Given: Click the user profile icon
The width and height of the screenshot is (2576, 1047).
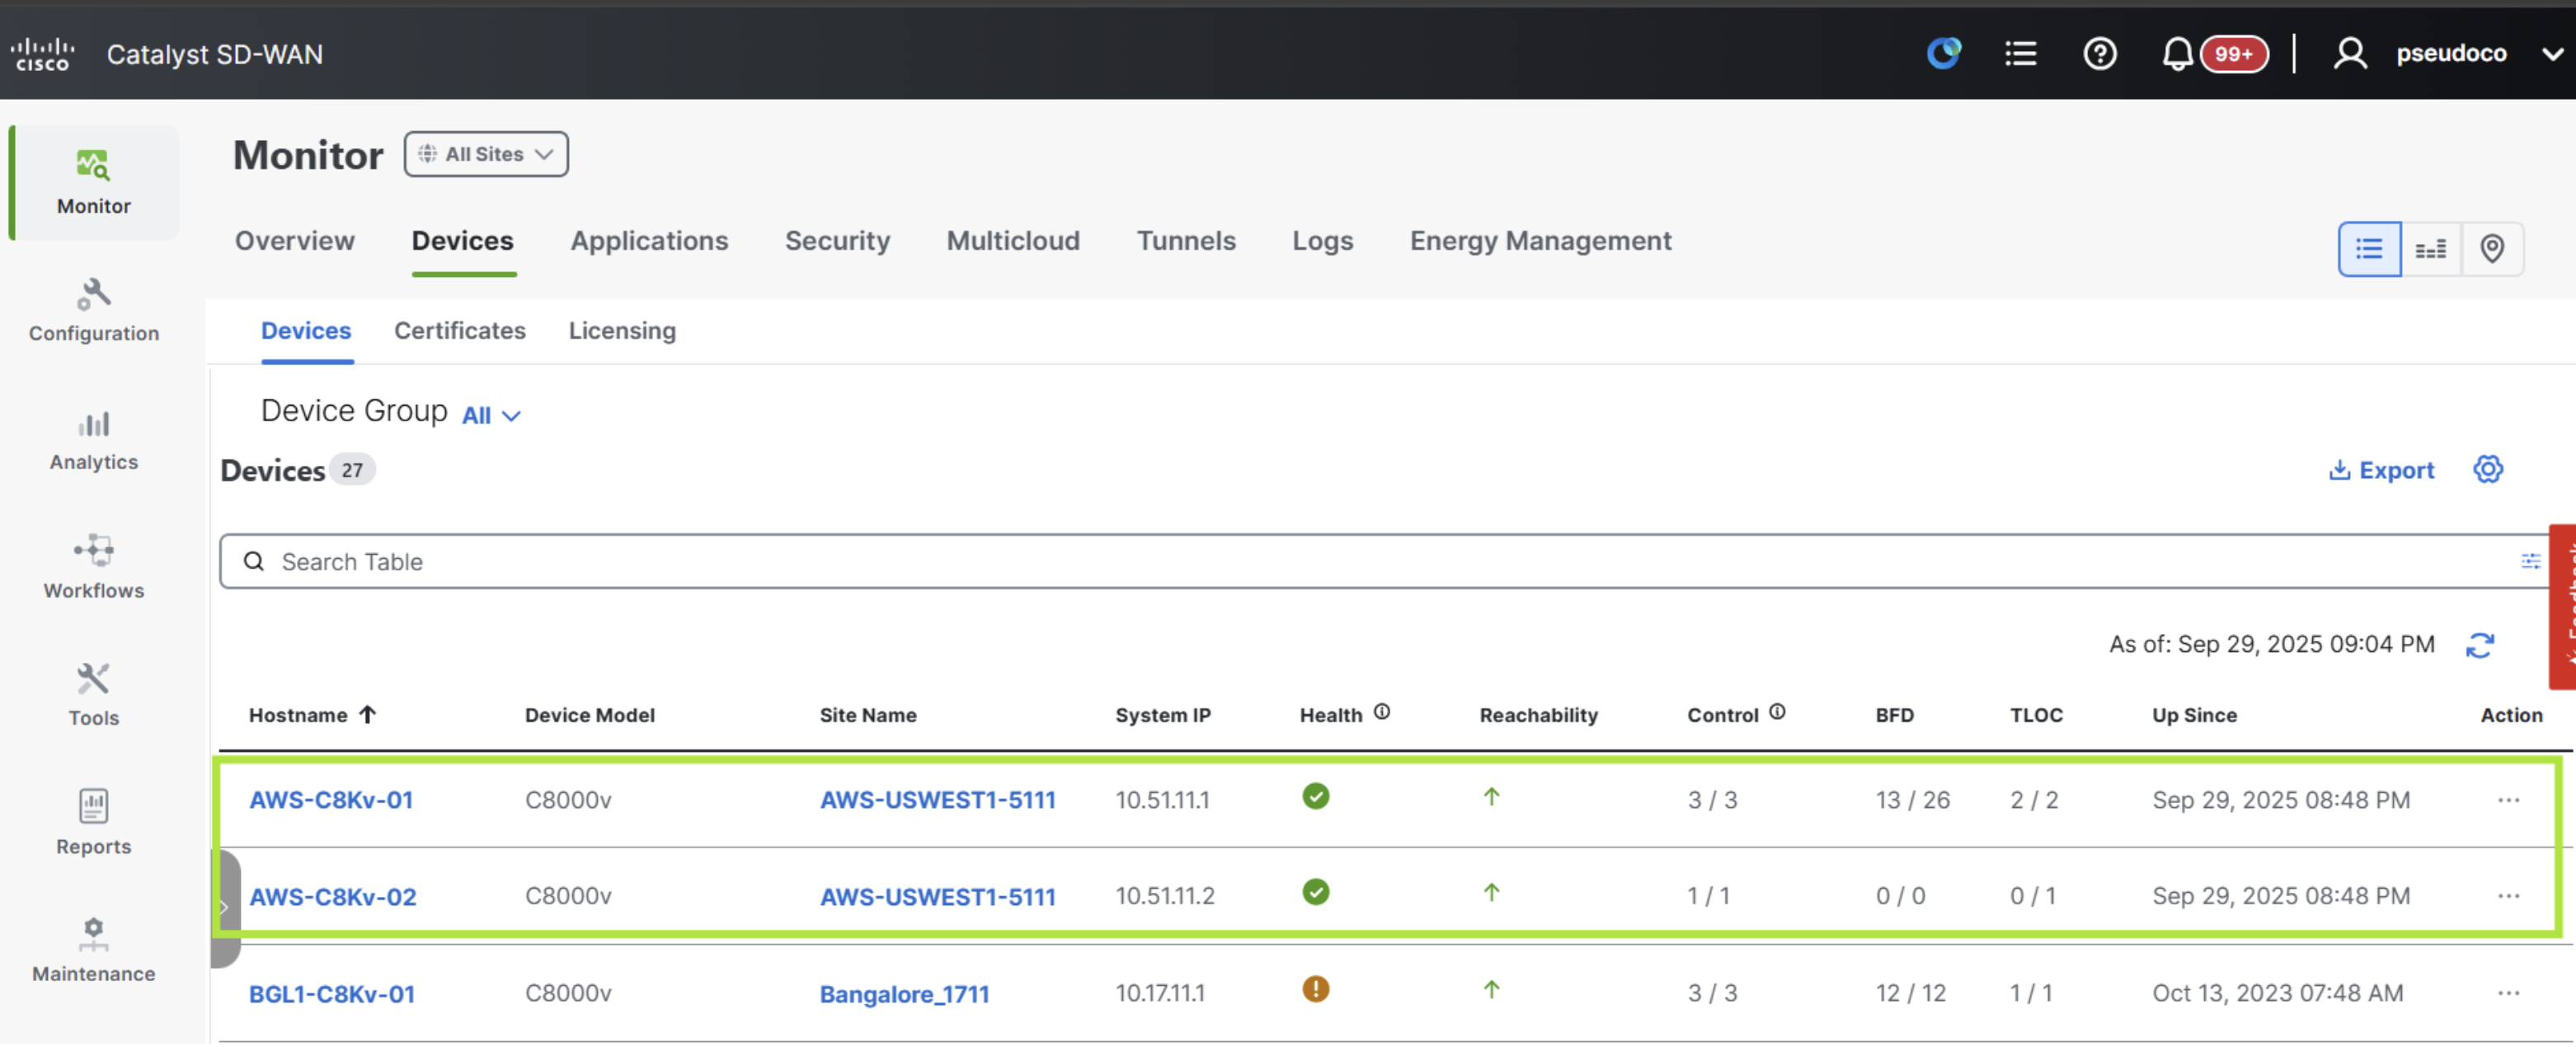Looking at the screenshot, I should [x=2350, y=53].
